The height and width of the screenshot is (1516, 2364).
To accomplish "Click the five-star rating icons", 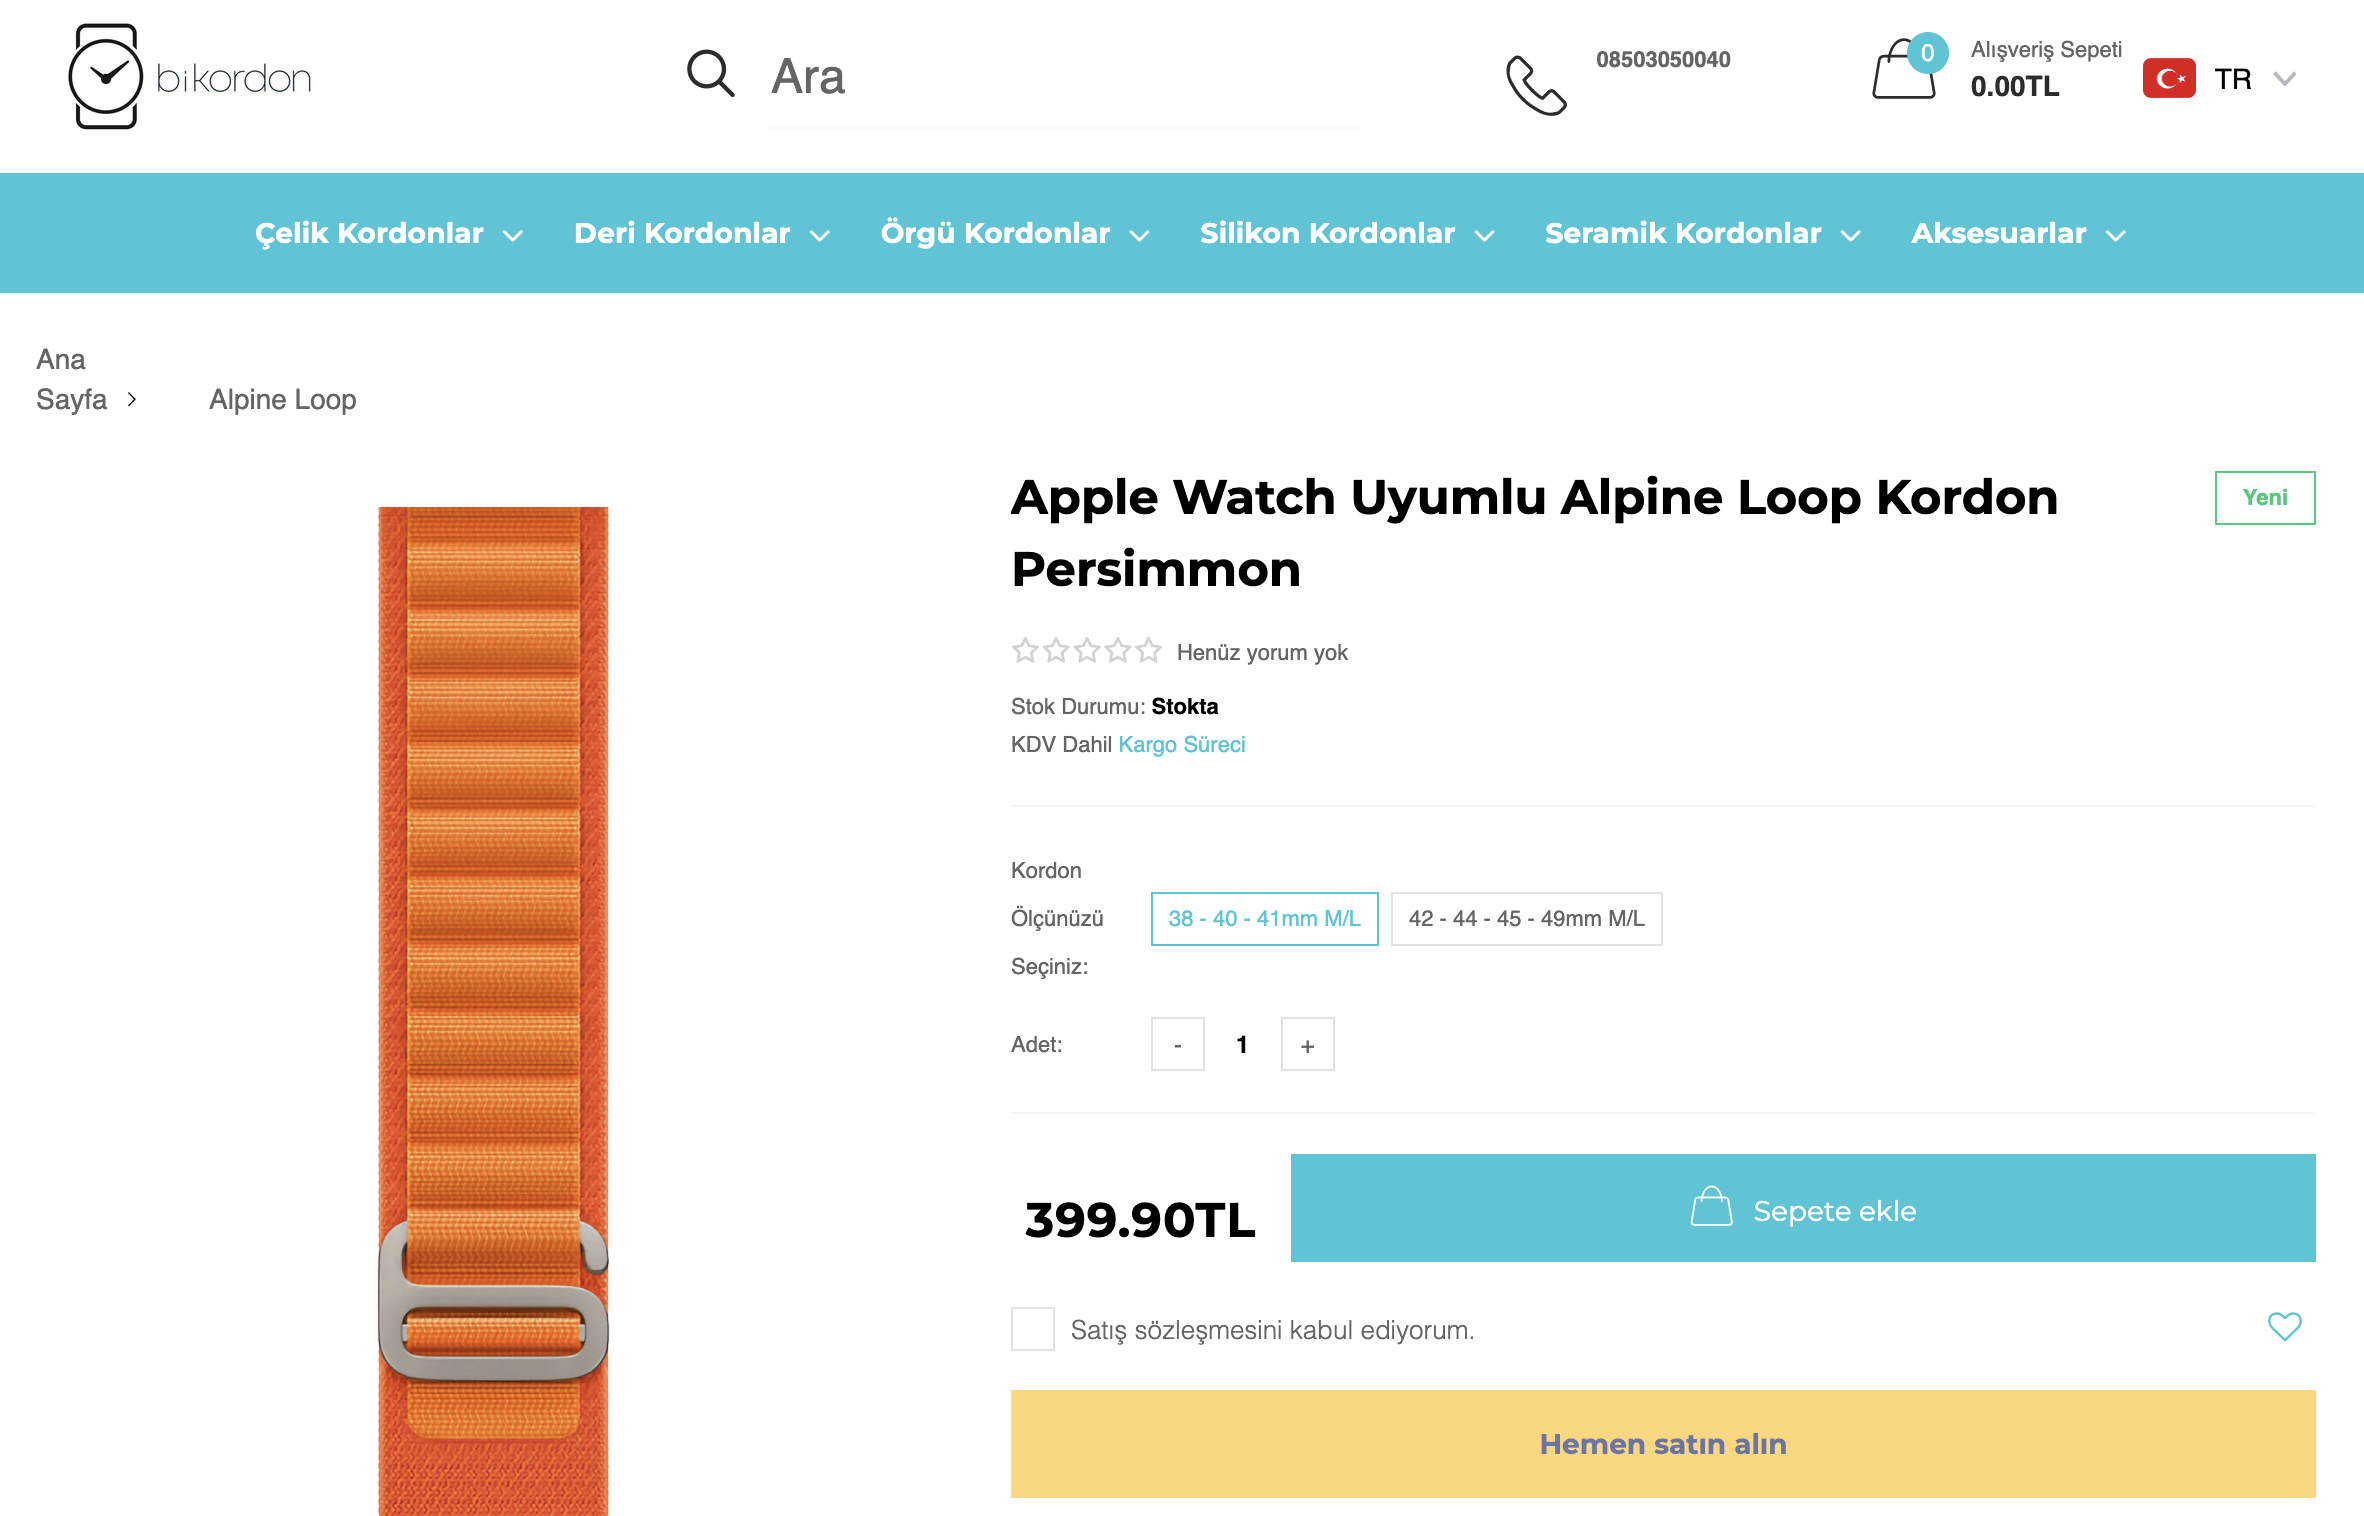I will click(1086, 652).
